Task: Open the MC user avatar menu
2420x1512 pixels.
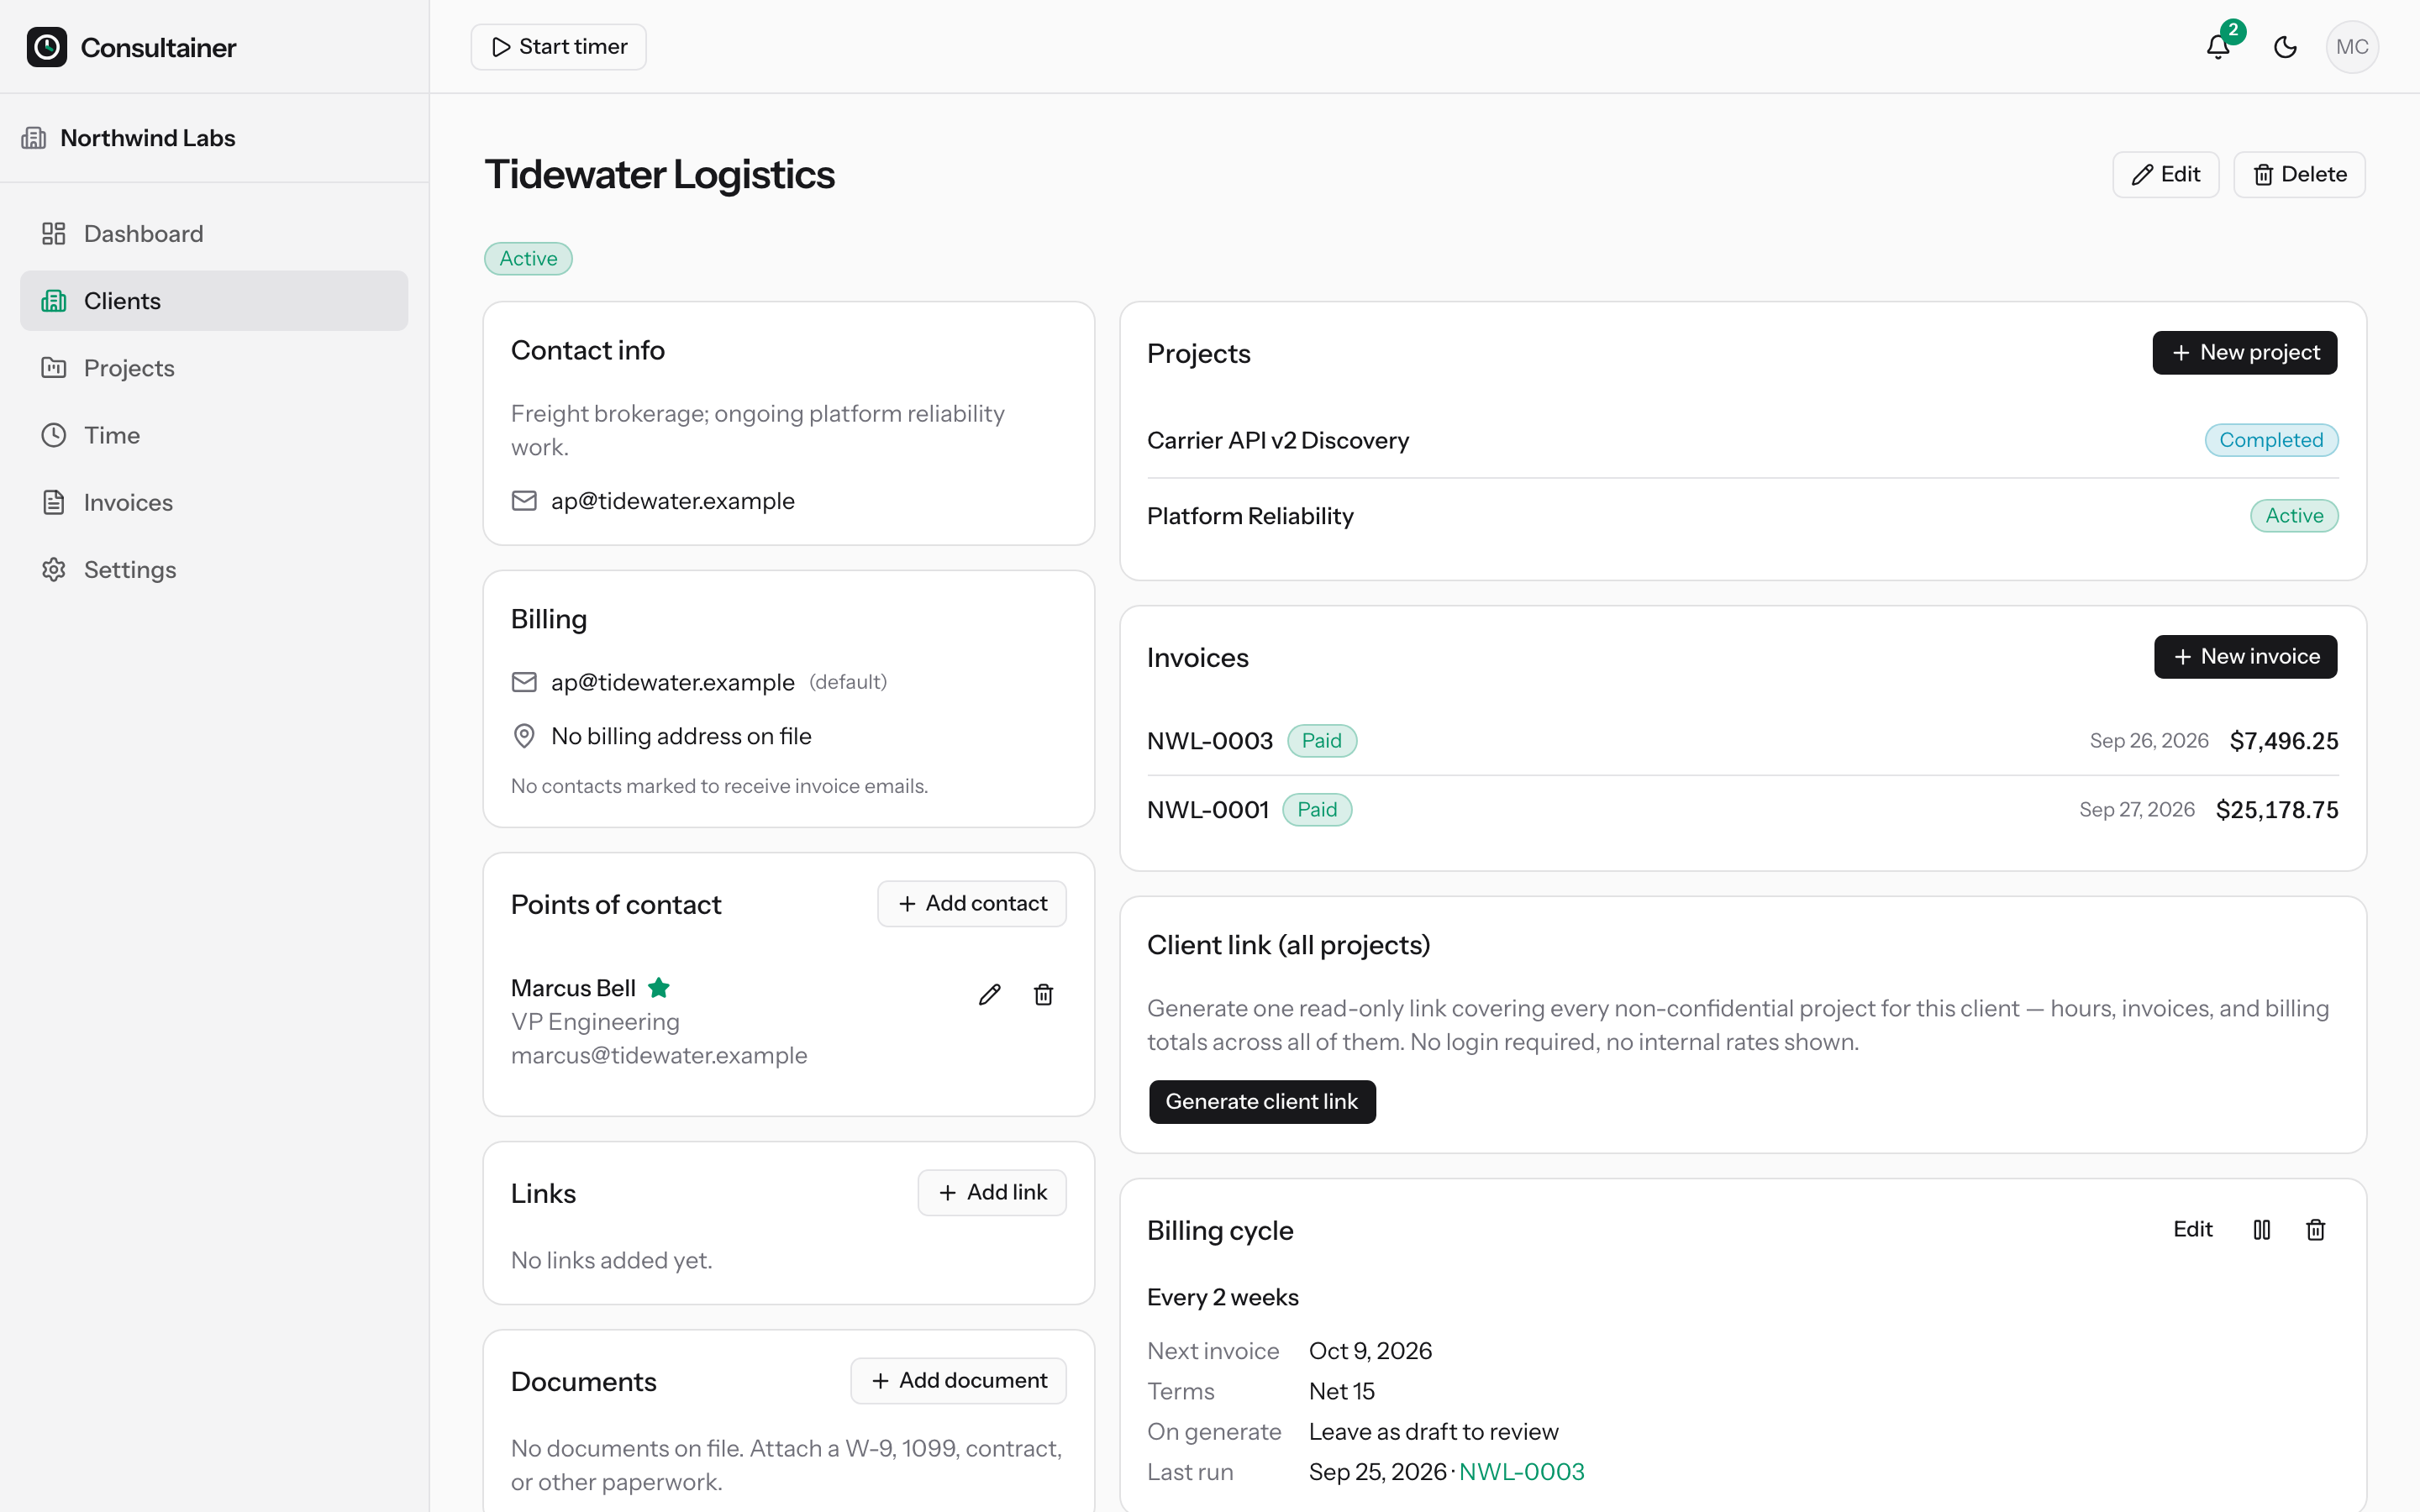Action: click(2352, 47)
